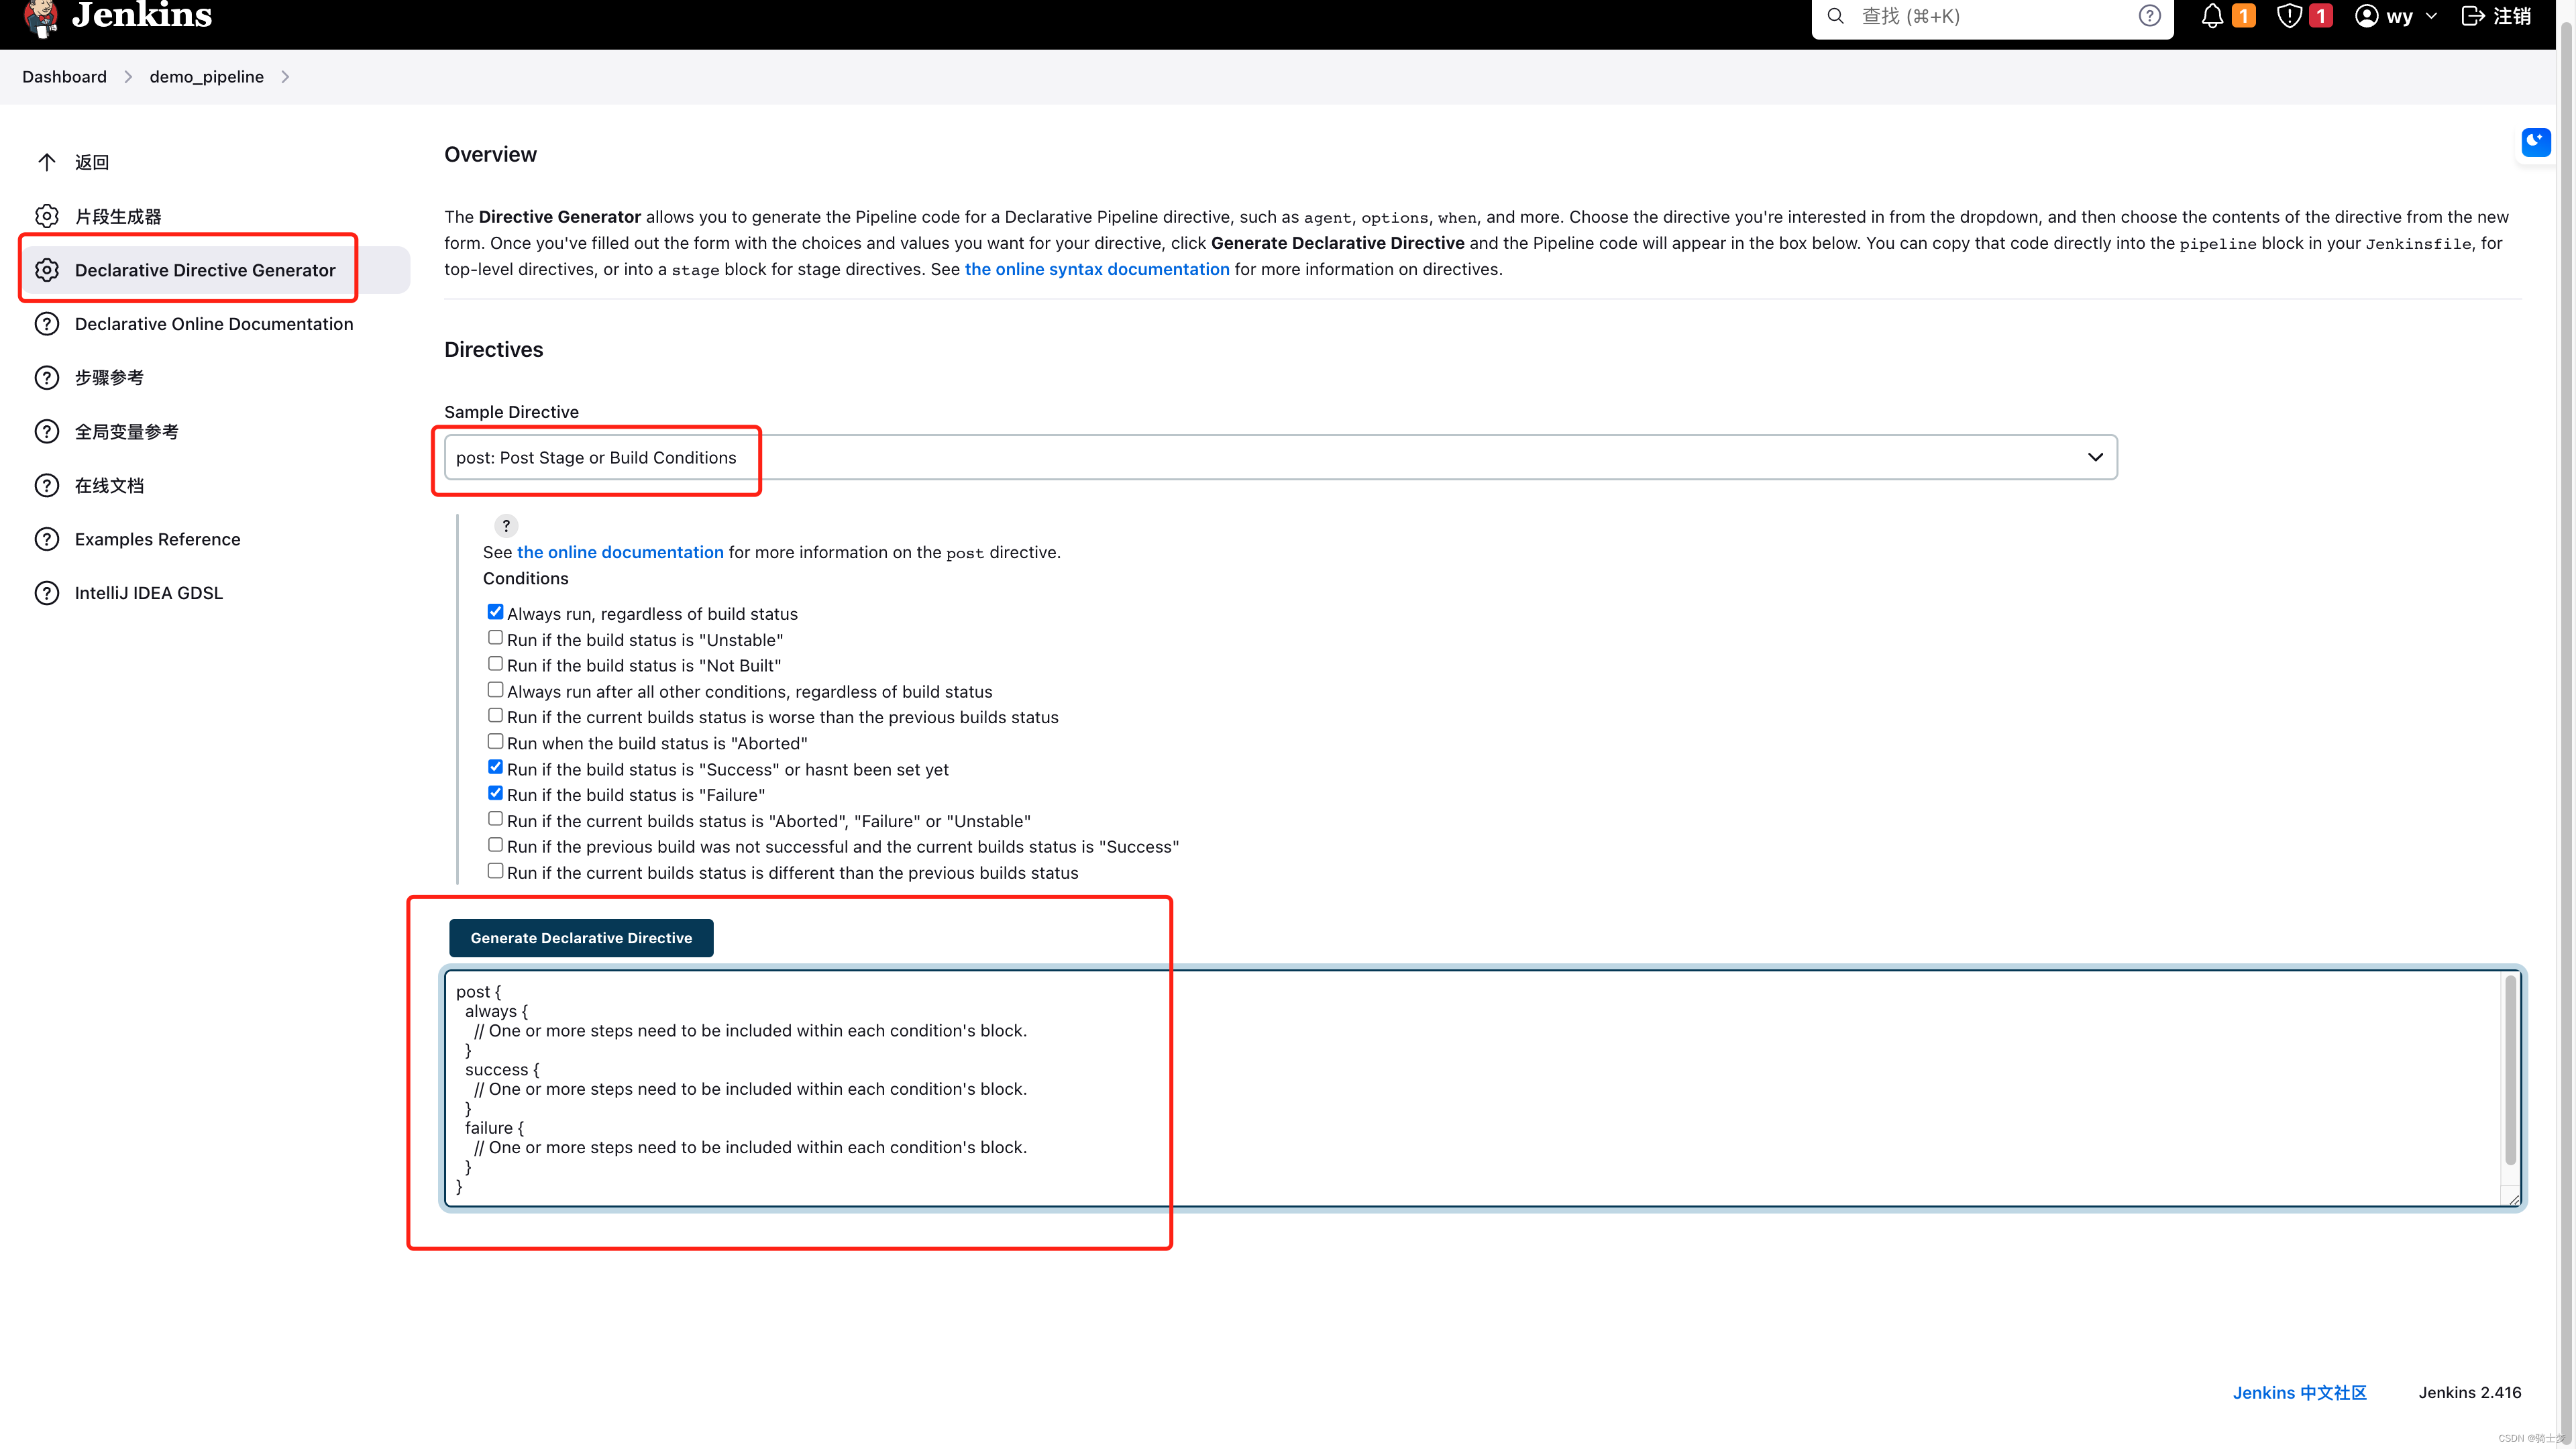Open search help question mark icon

[x=2149, y=16]
